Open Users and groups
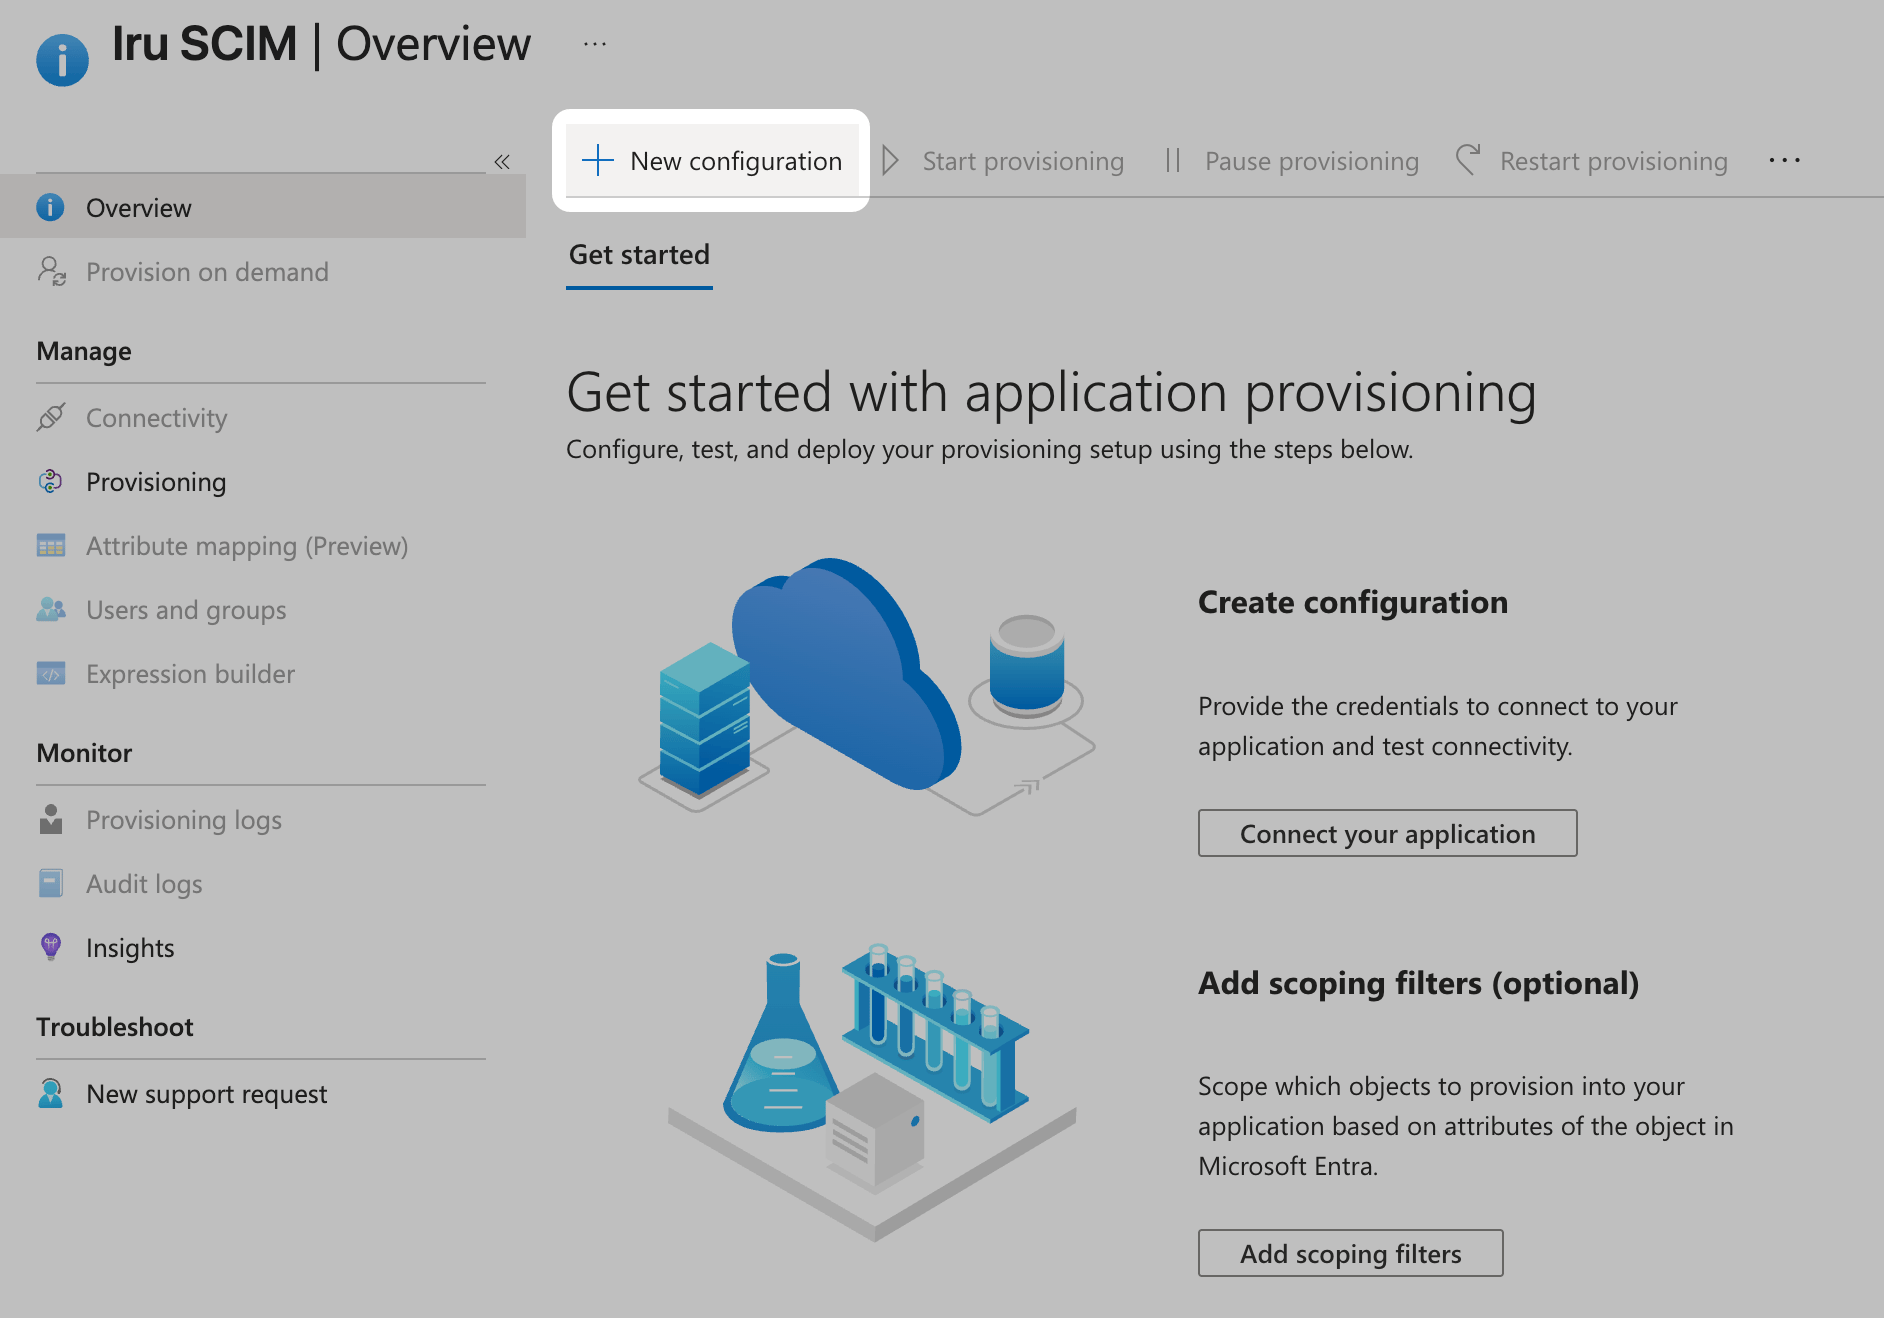The image size is (1884, 1318). pyautogui.click(x=186, y=610)
